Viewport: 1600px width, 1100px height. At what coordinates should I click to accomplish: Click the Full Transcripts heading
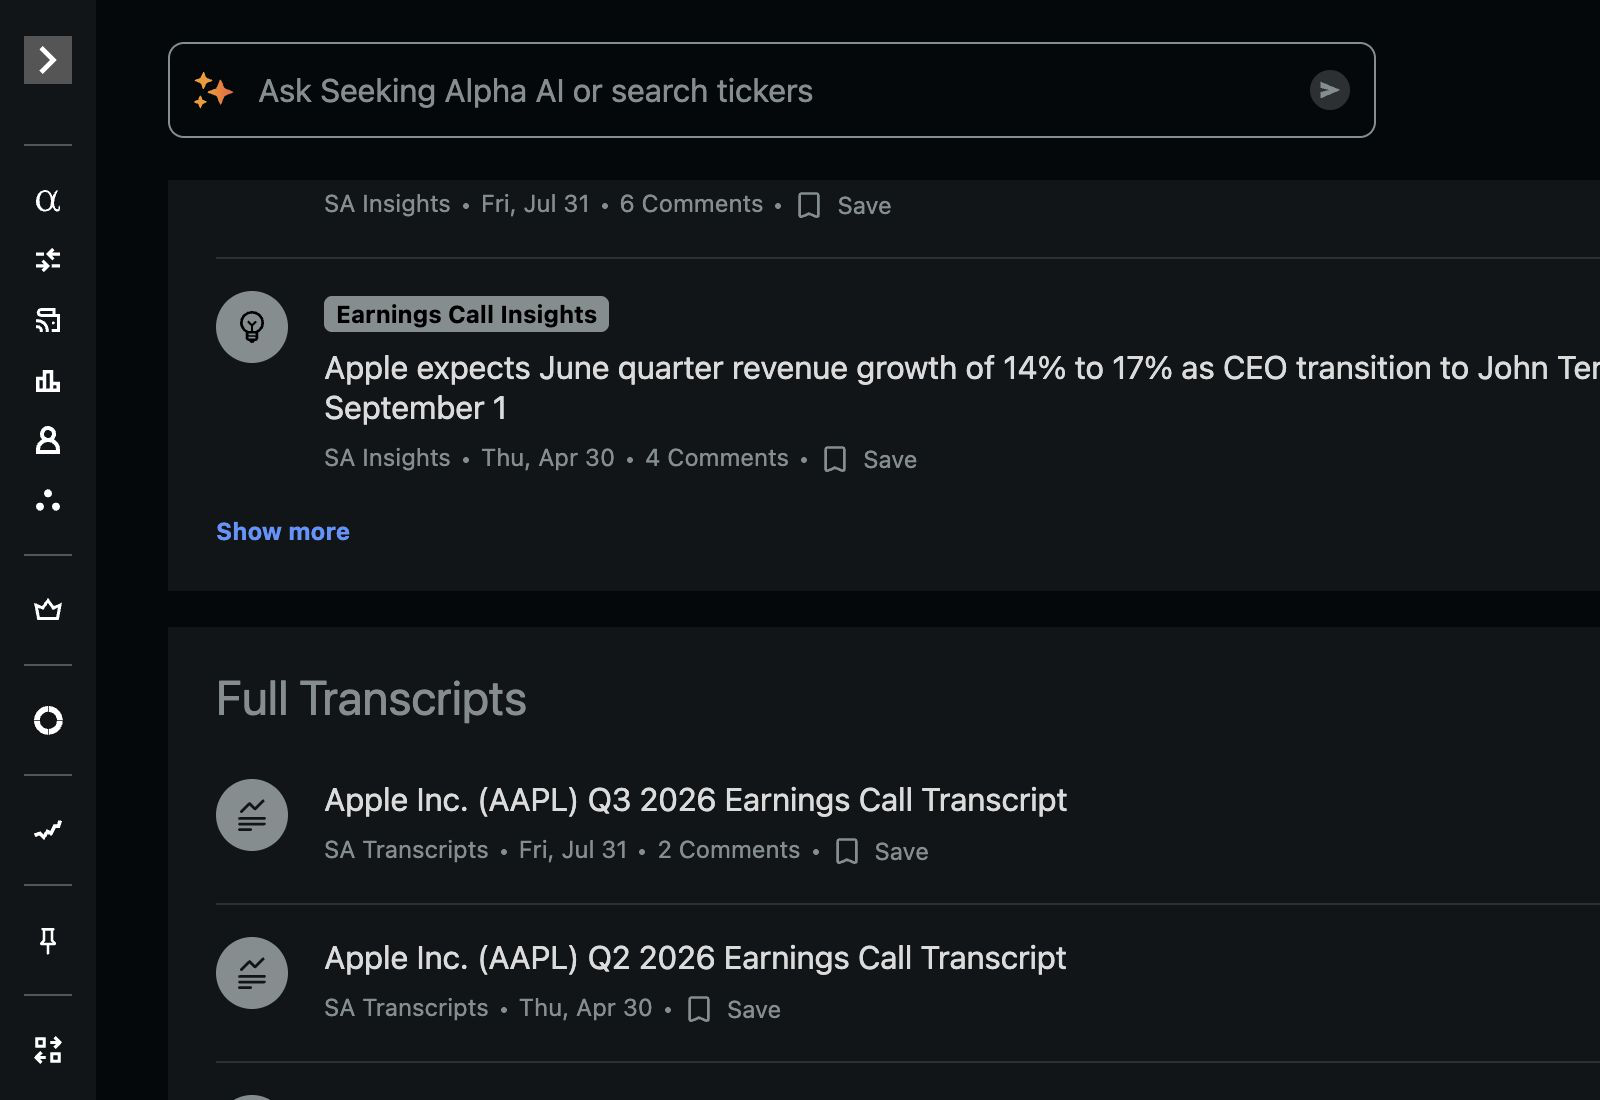pyautogui.click(x=371, y=699)
